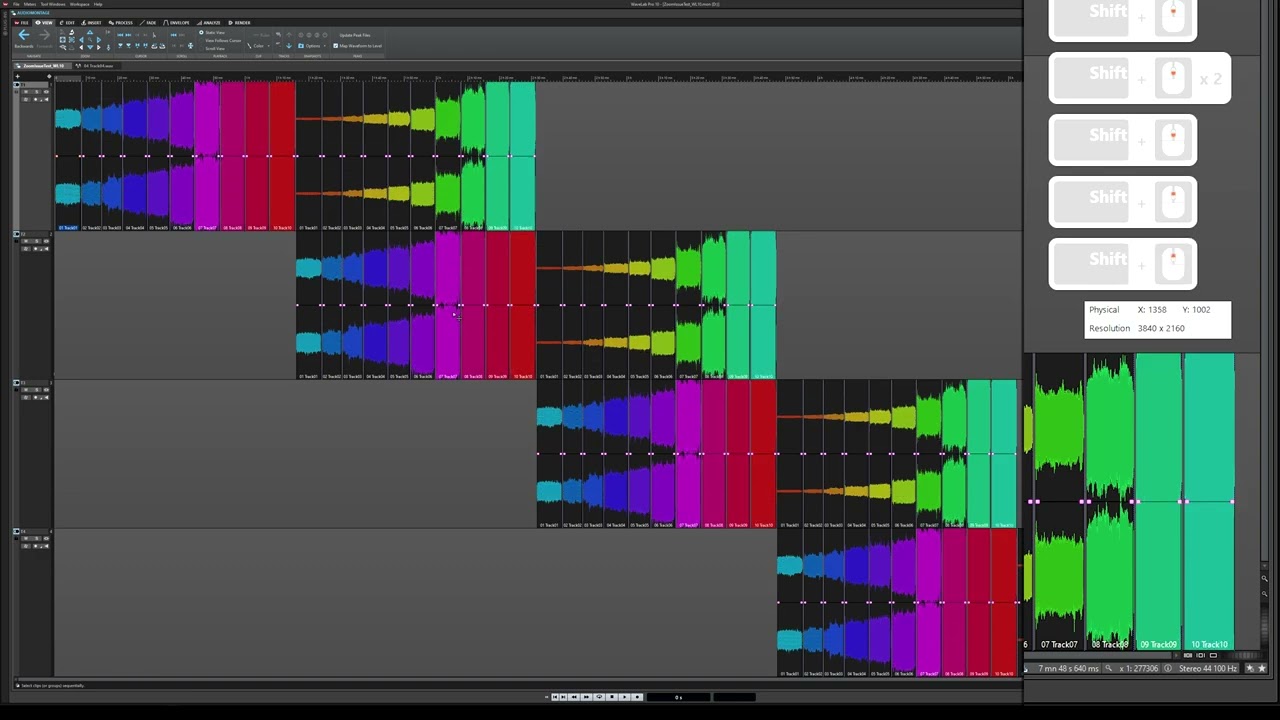The height and width of the screenshot is (720, 1280).
Task: Click the info icon in the status bar
Action: point(1168,668)
